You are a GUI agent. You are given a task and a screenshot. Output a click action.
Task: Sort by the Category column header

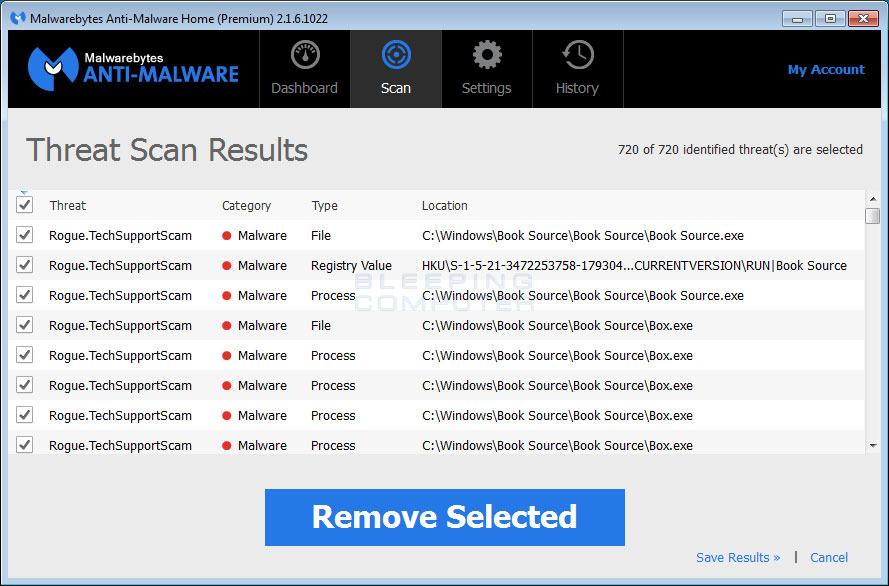point(246,205)
